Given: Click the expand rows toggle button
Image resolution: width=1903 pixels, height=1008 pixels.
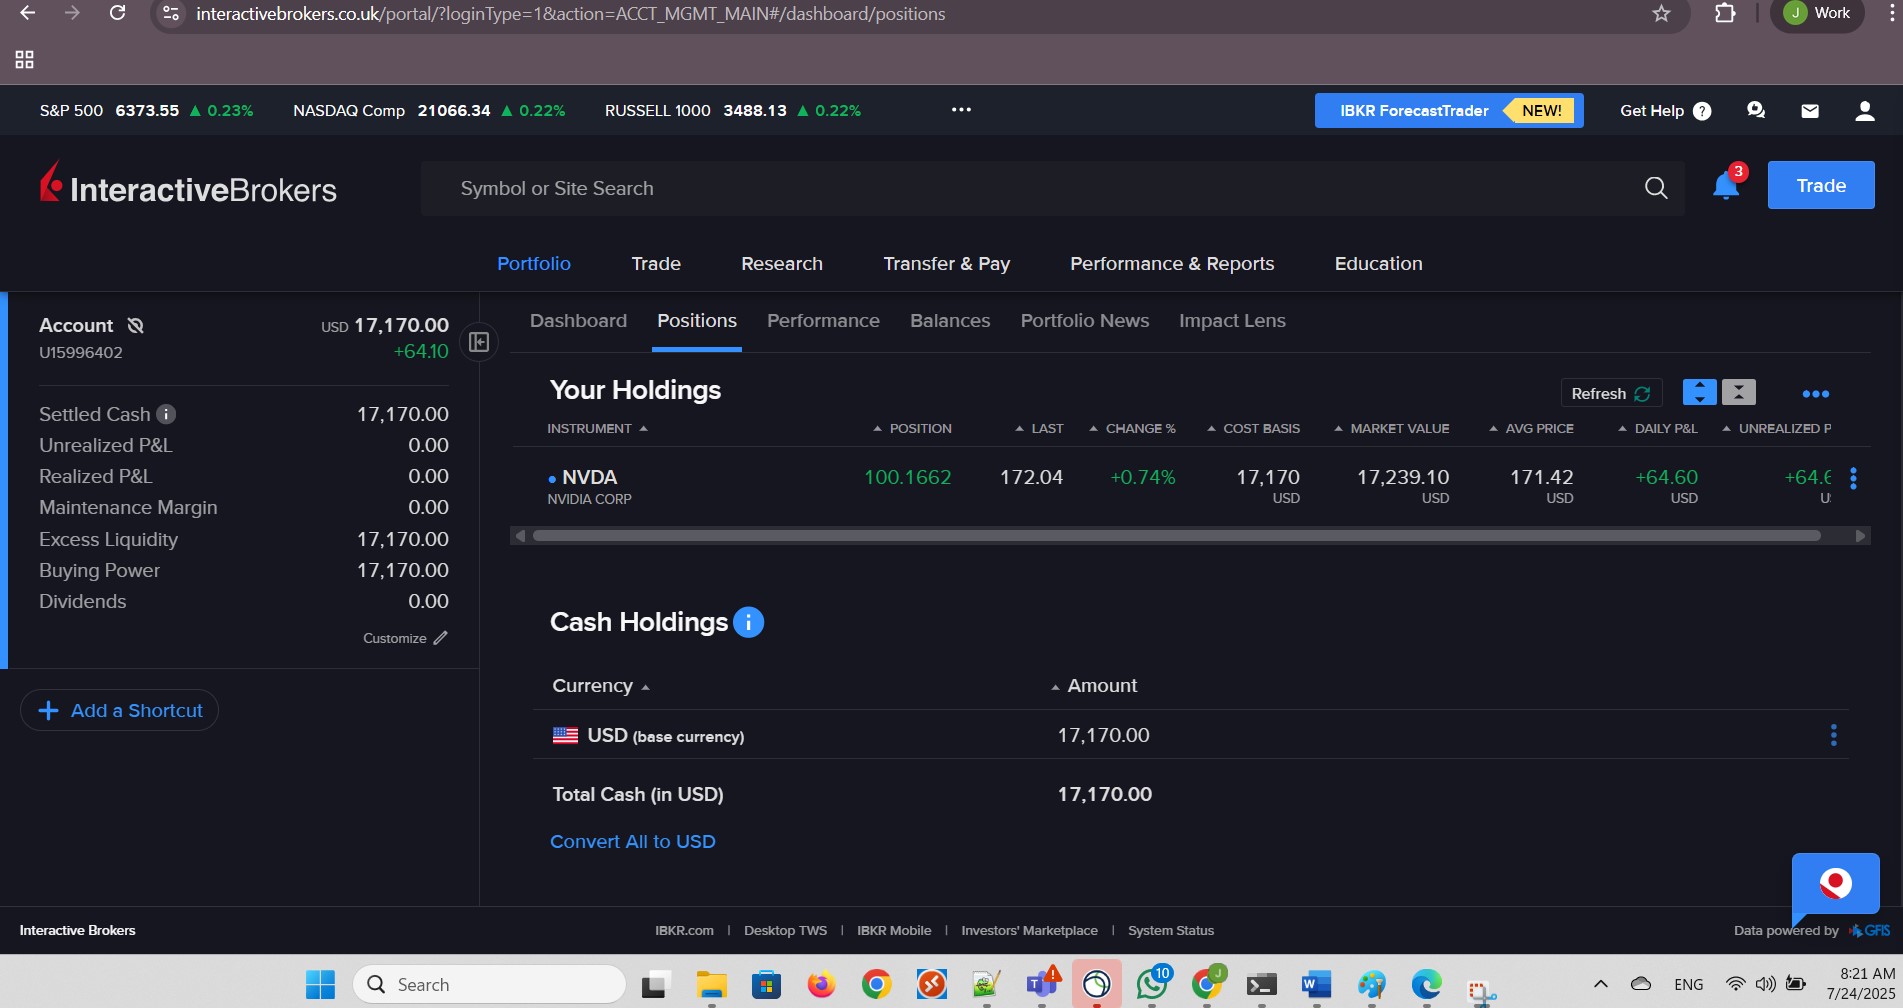Looking at the screenshot, I should coord(1699,392).
